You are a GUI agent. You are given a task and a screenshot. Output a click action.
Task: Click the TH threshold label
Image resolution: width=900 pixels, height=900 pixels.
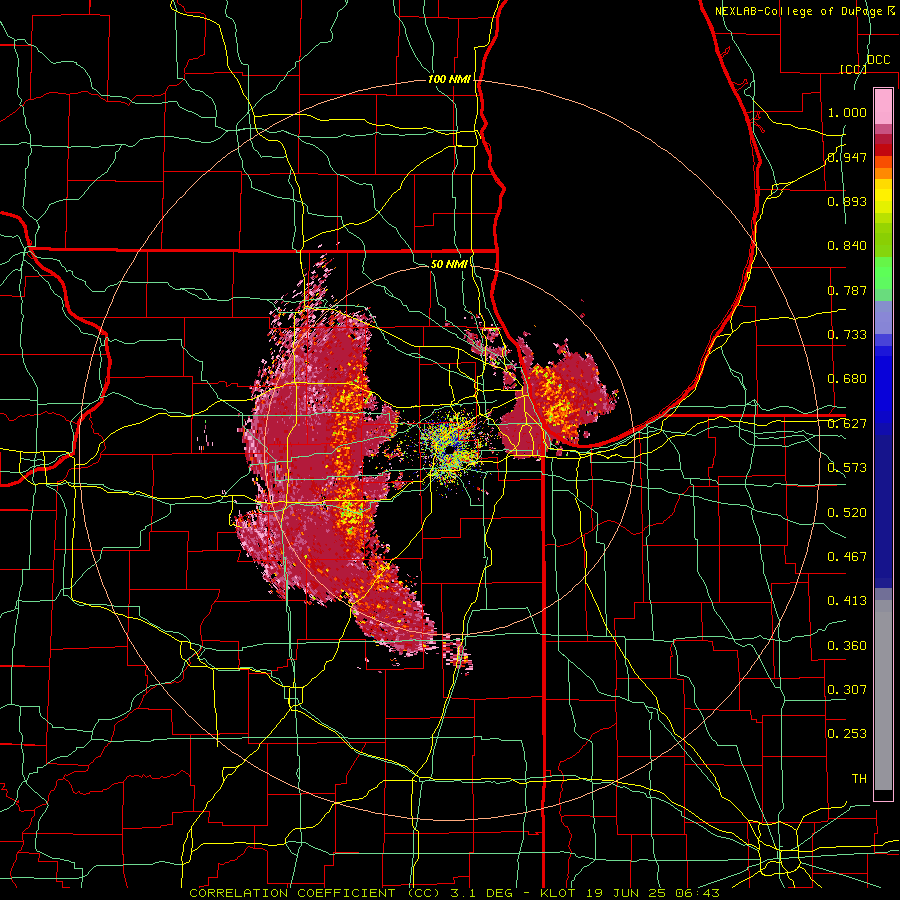point(859,779)
